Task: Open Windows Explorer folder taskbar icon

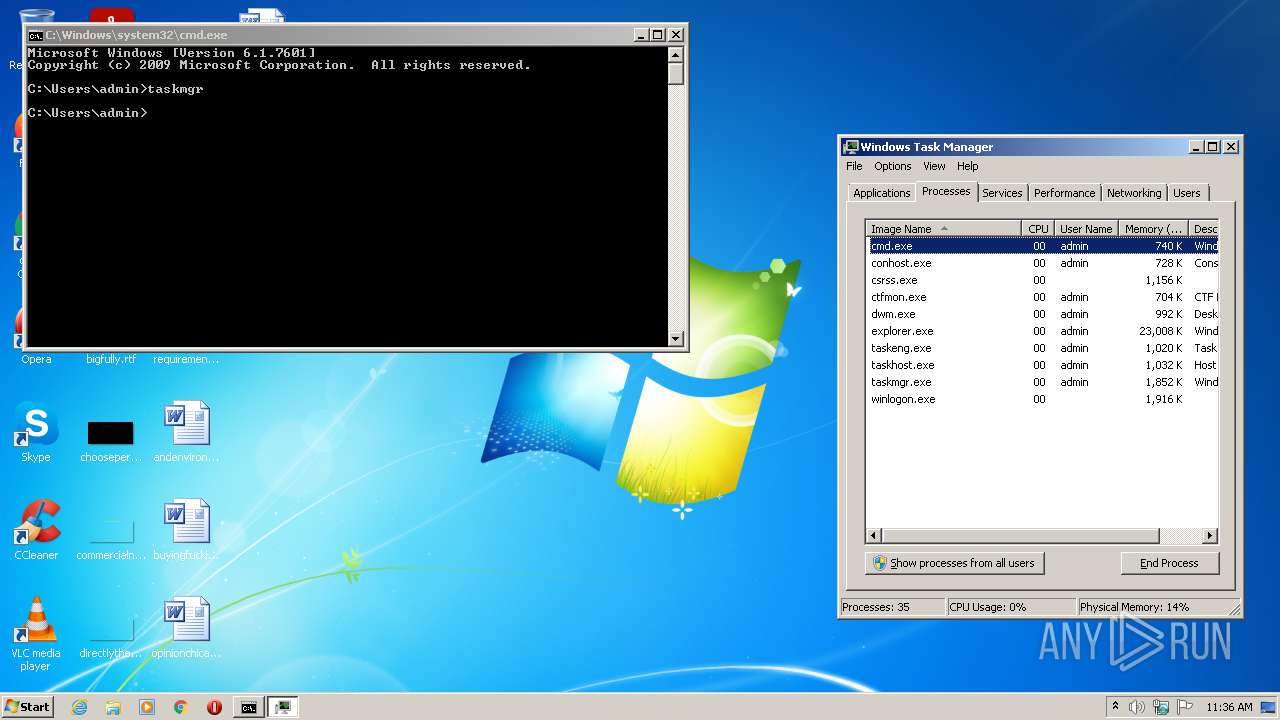Action: 113,707
